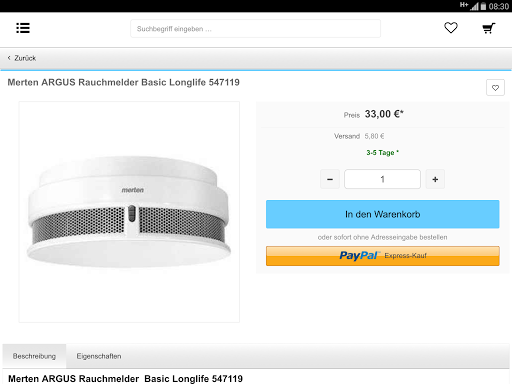This screenshot has height=384, width=512.
Task: Focus the quantity input field
Action: click(x=382, y=179)
